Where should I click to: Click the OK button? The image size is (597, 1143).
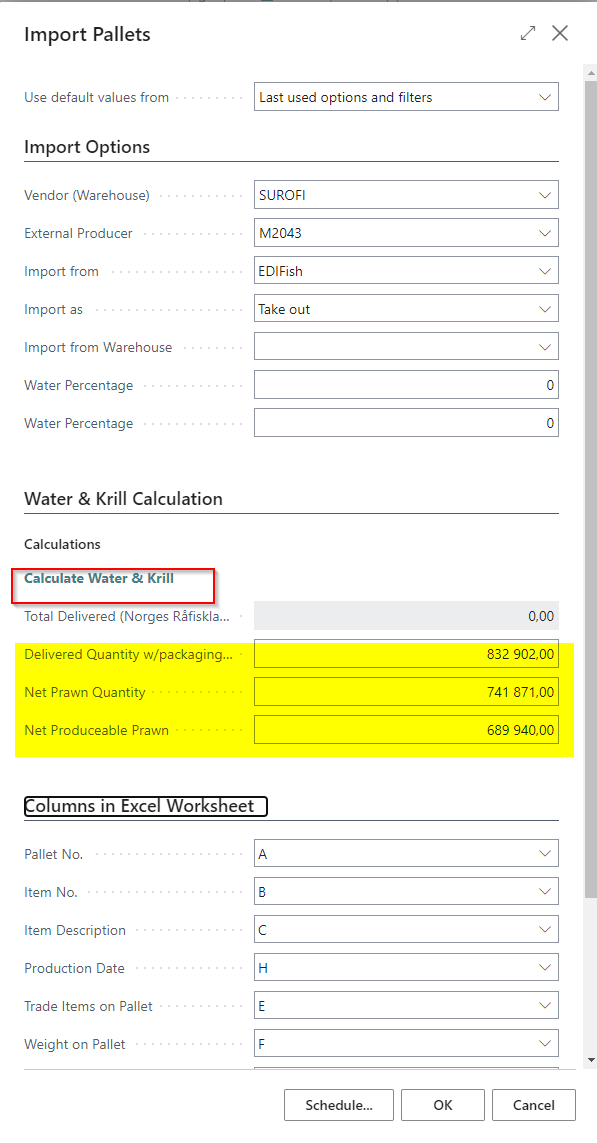(x=443, y=1105)
